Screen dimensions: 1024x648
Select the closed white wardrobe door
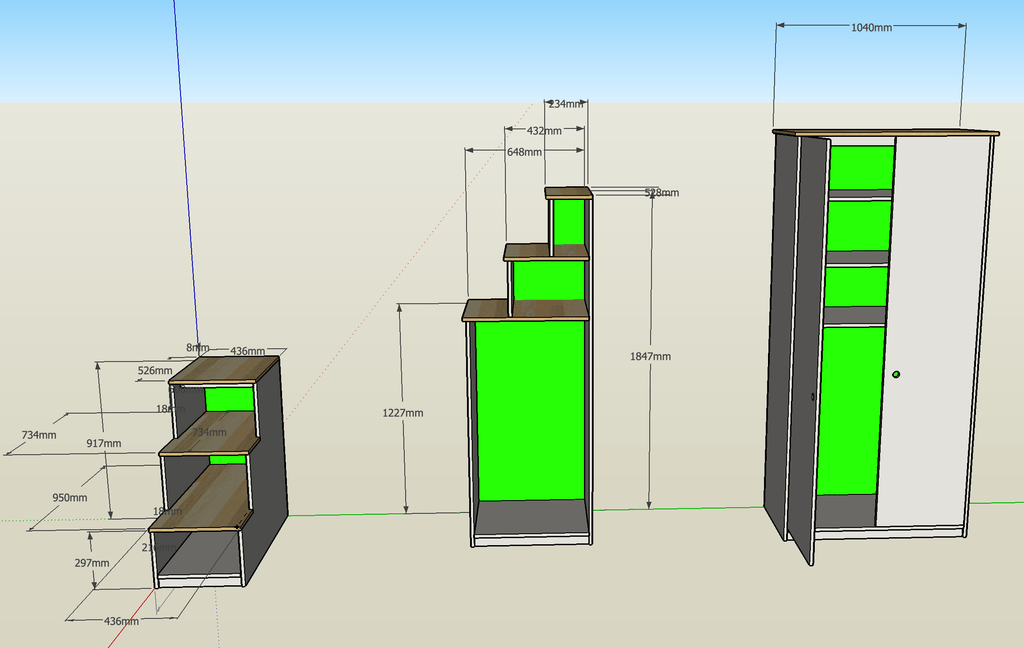[x=933, y=330]
